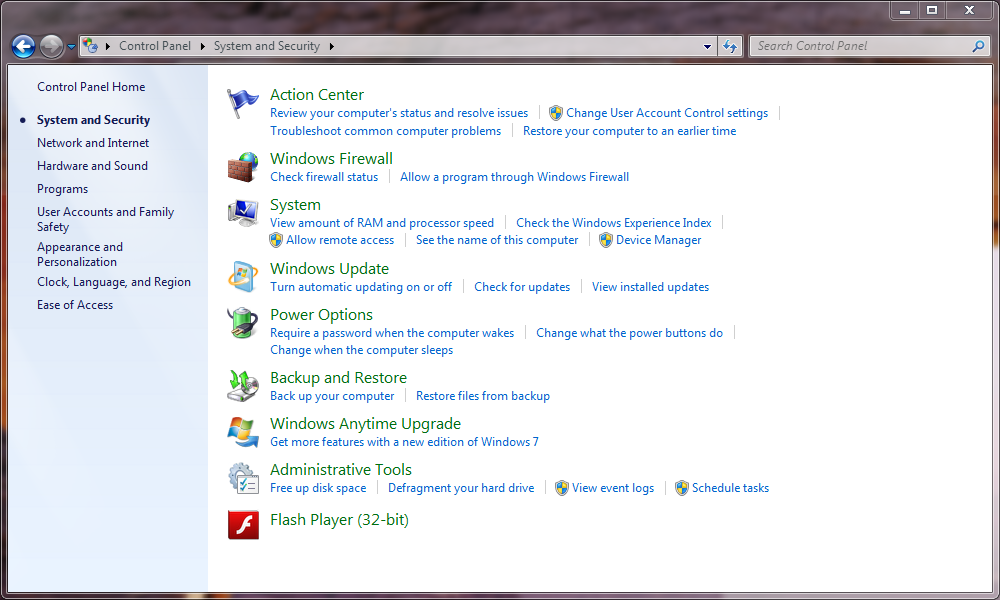Screen dimensions: 1000x600
Task: Click Allow a program through Windows Firewall
Action: [x=515, y=177]
